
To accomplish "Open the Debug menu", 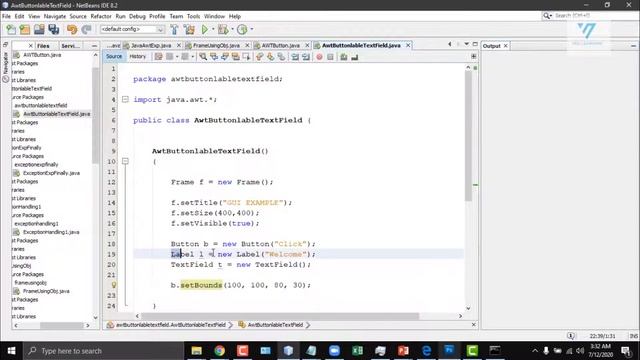I will tap(137, 16).
